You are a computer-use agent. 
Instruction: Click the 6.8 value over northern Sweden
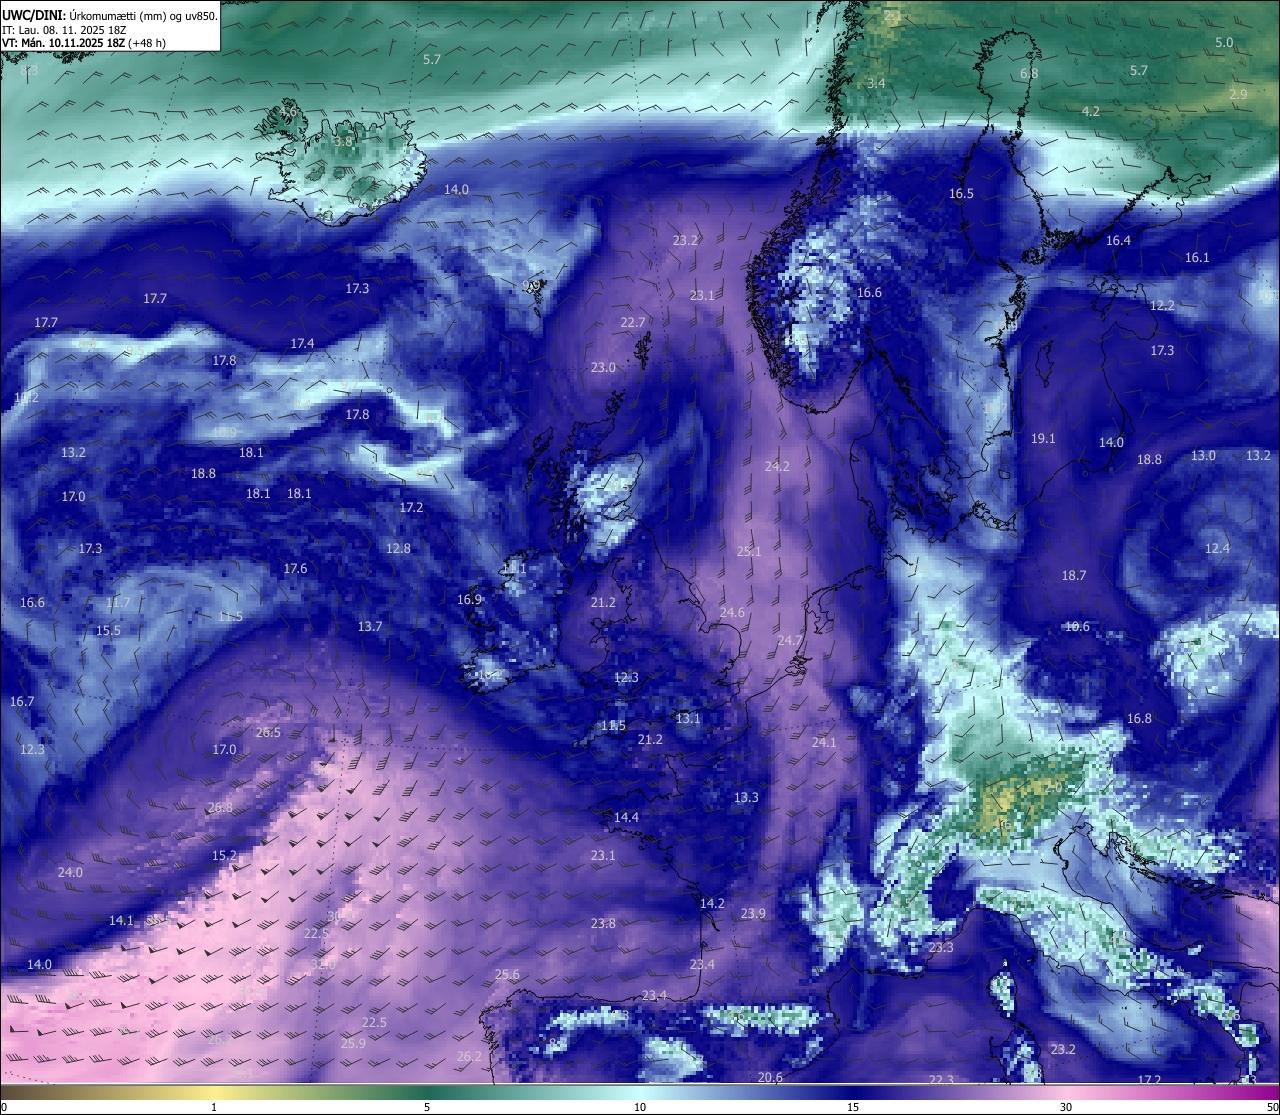(1029, 73)
